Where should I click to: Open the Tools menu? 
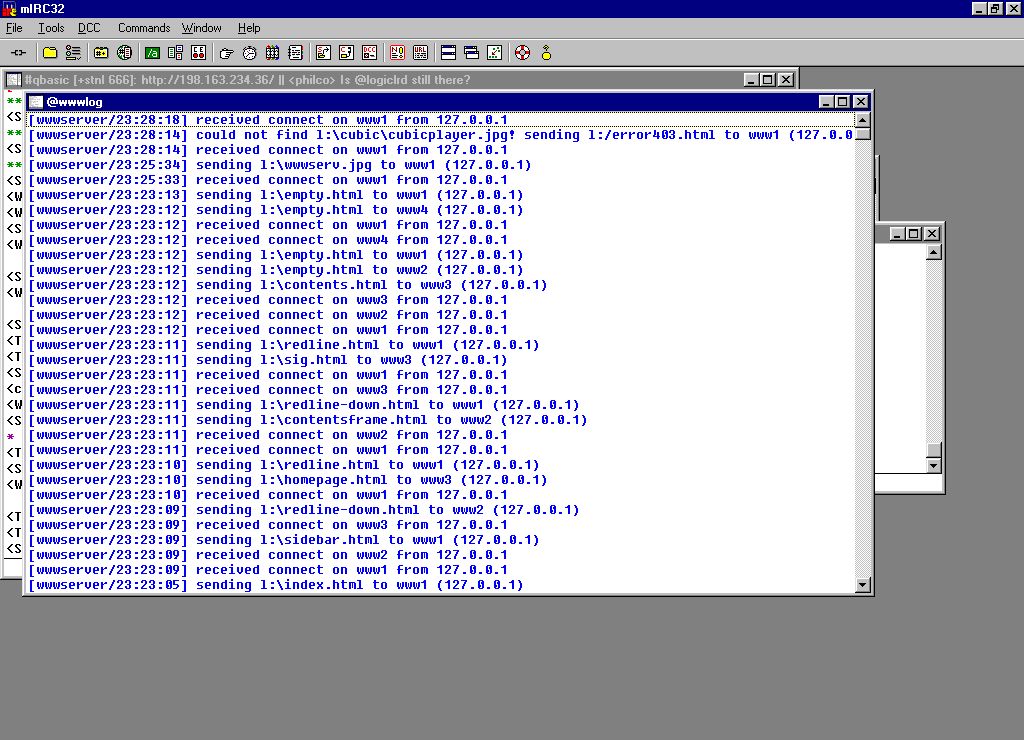coord(51,28)
